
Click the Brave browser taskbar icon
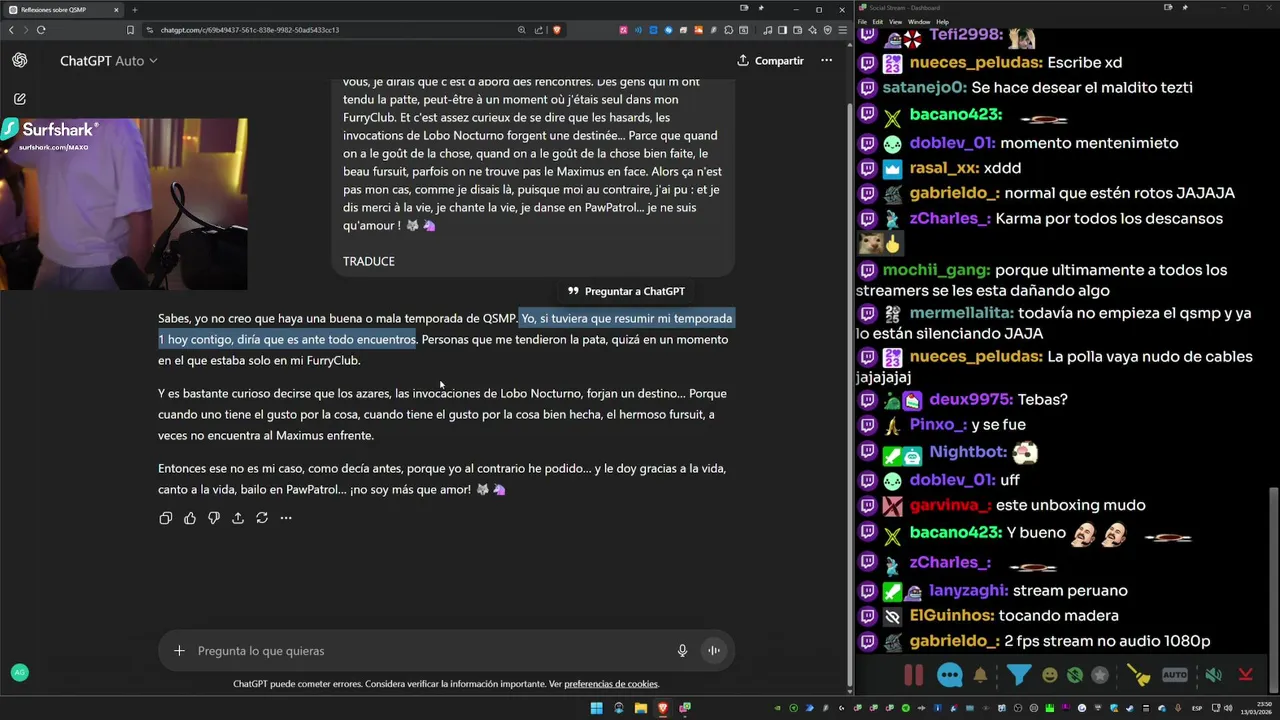pyautogui.click(x=663, y=708)
